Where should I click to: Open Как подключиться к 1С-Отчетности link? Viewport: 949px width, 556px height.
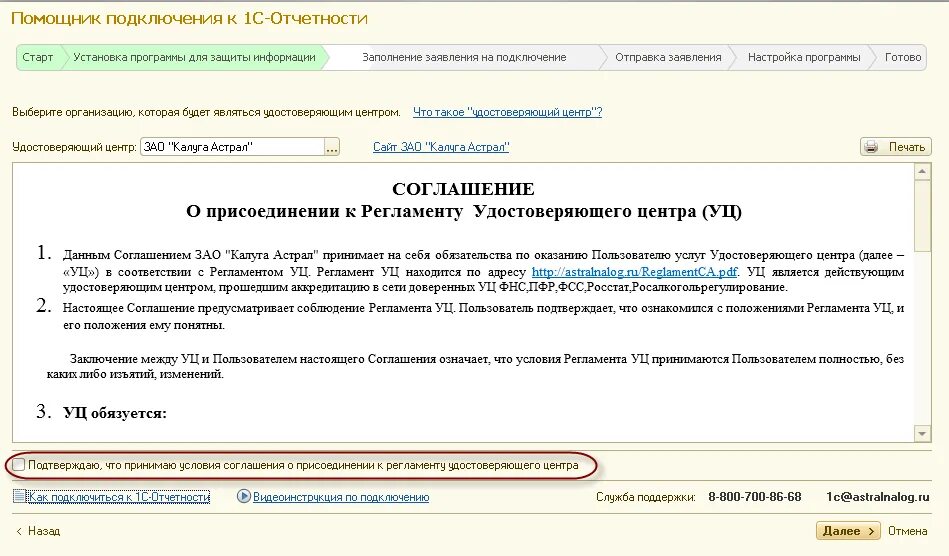[119, 497]
